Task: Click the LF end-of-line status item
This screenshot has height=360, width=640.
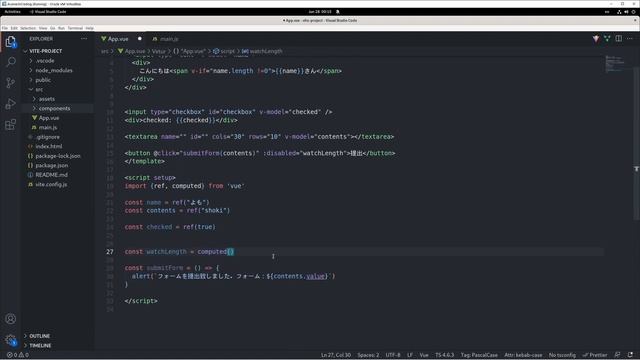Action: [410, 355]
